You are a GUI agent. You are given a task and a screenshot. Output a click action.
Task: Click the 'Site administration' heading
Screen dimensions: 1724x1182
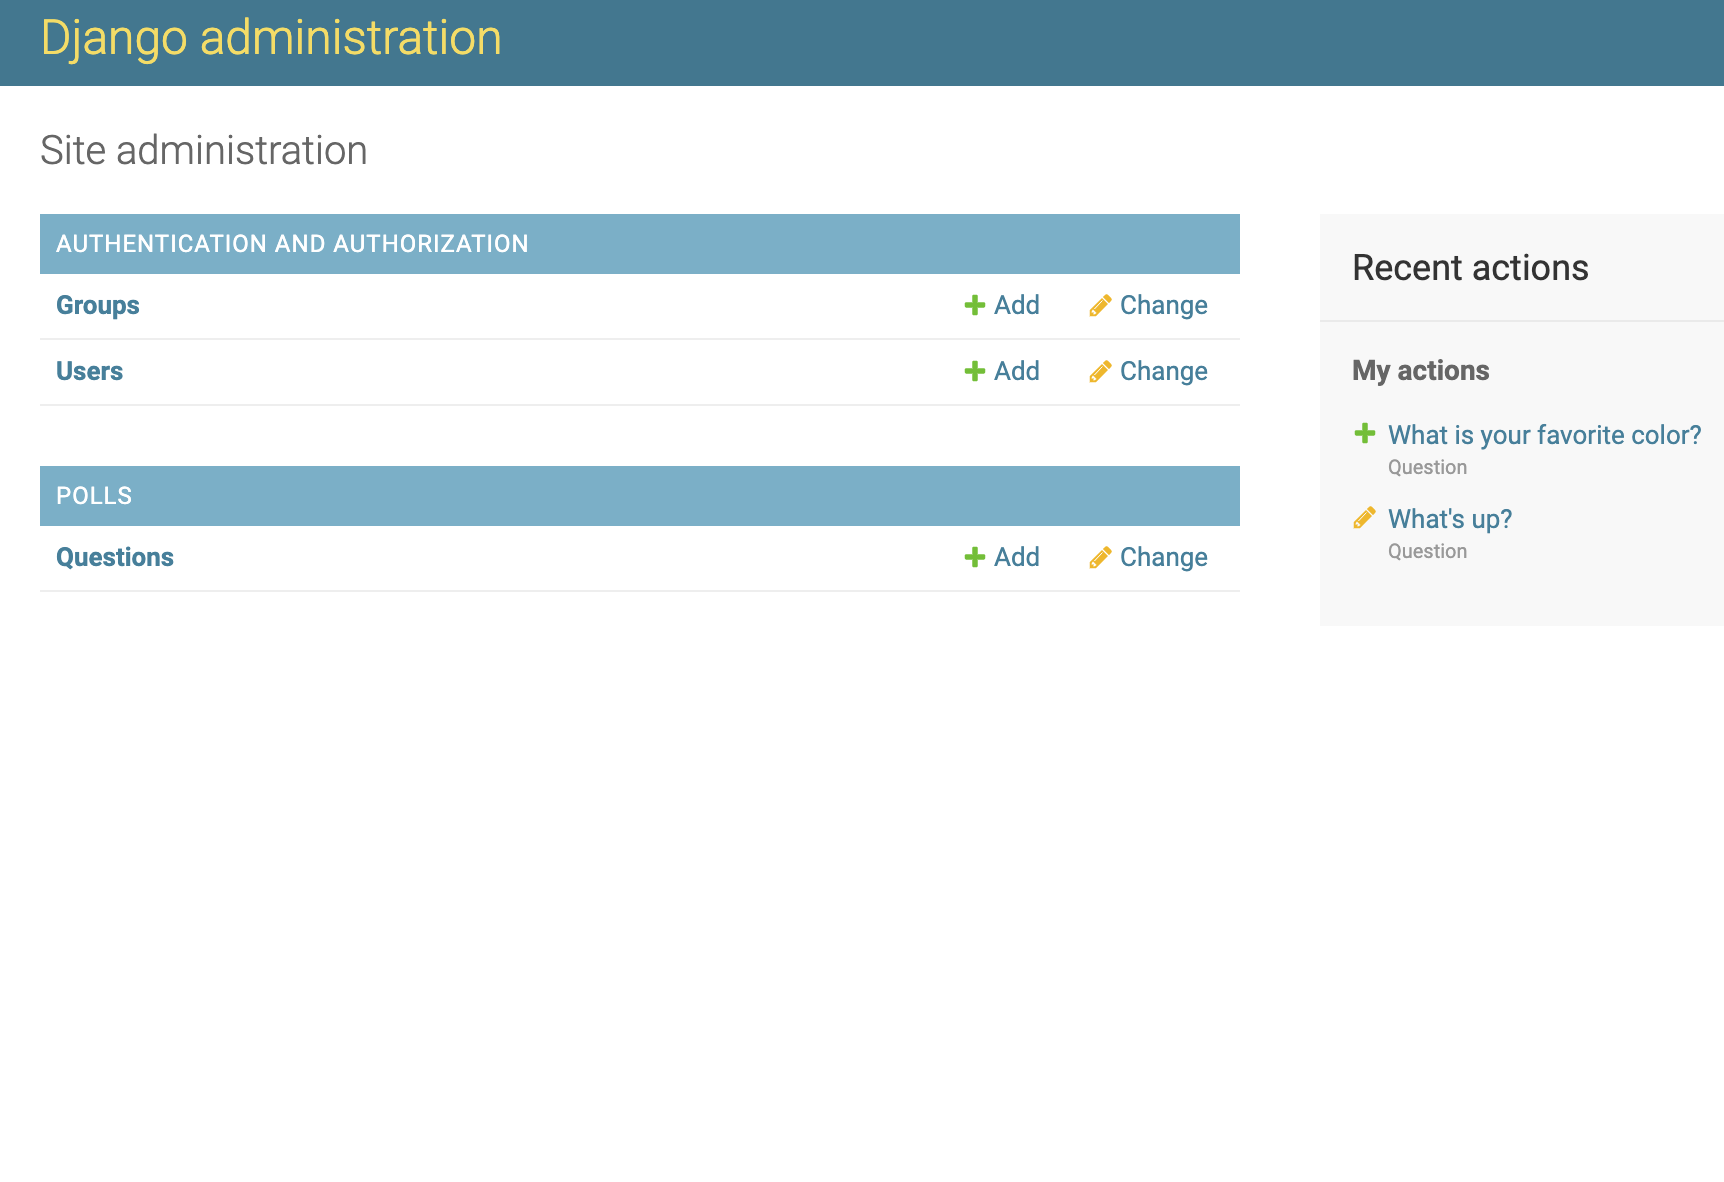204,151
